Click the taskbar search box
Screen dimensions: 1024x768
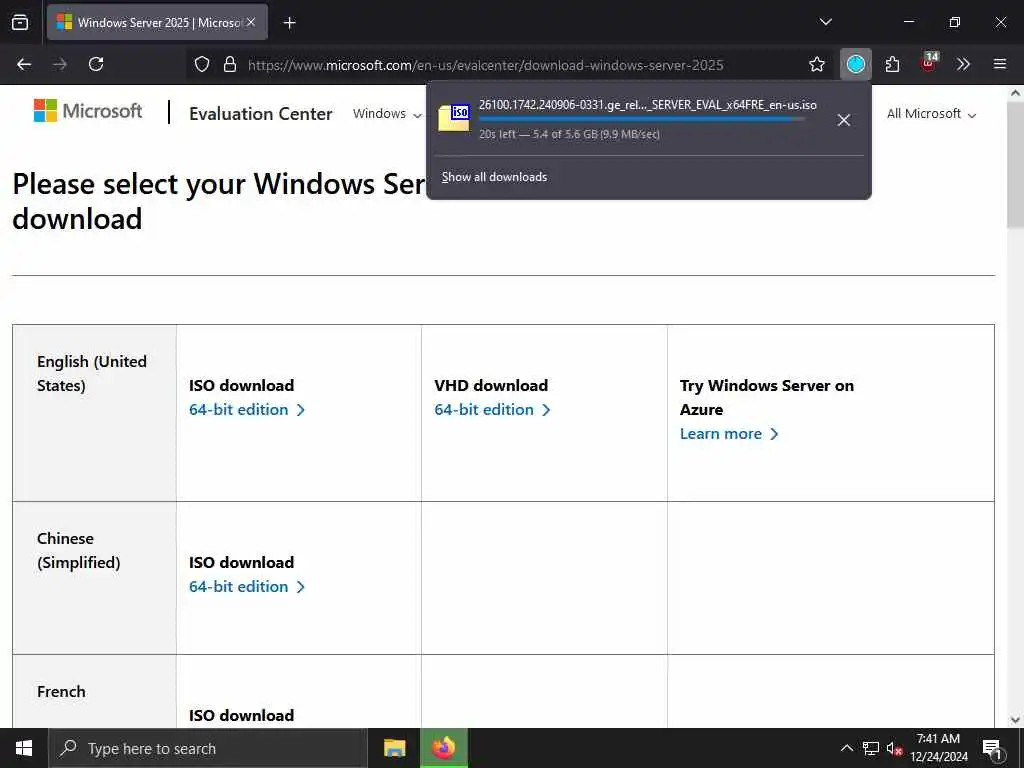pos(207,748)
